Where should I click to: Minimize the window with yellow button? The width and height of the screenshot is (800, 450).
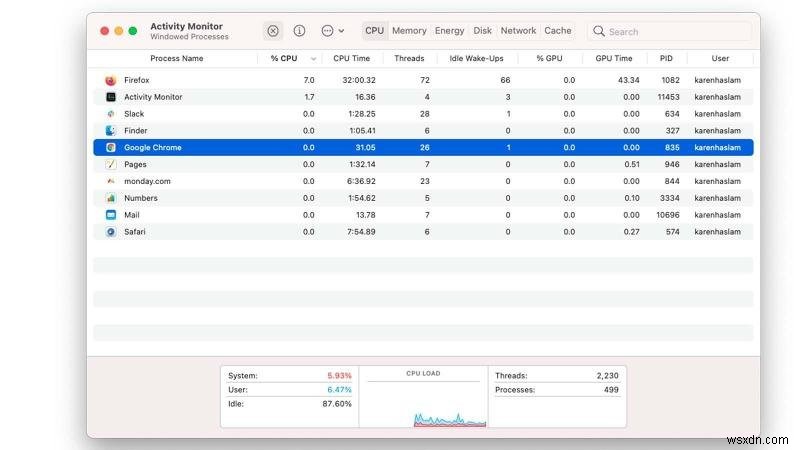coord(118,31)
